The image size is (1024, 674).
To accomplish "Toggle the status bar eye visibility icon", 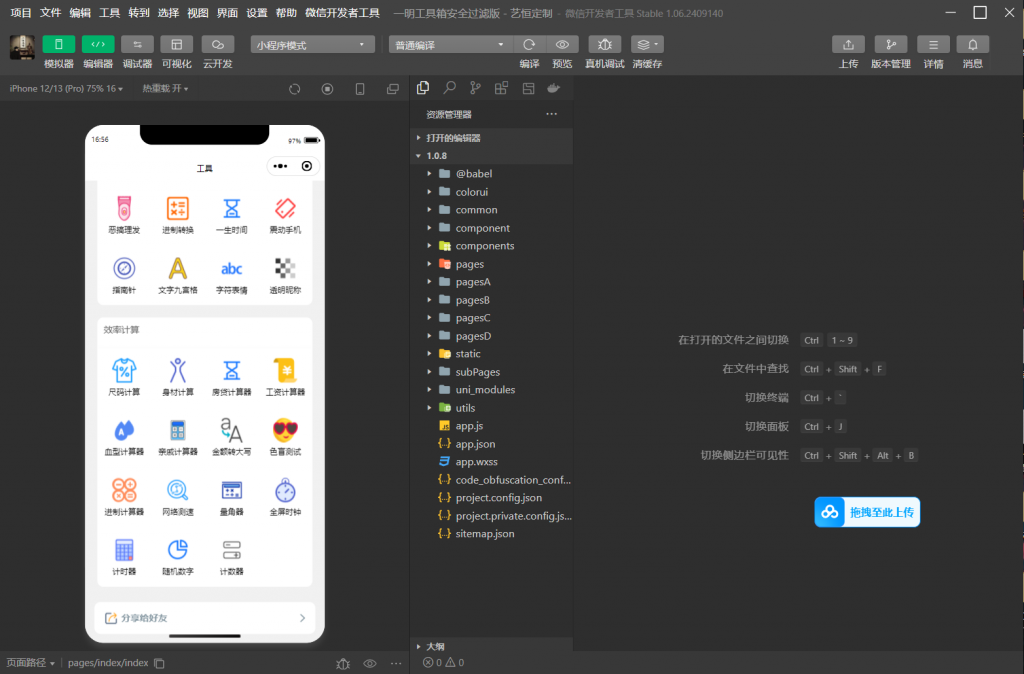I will [x=370, y=663].
